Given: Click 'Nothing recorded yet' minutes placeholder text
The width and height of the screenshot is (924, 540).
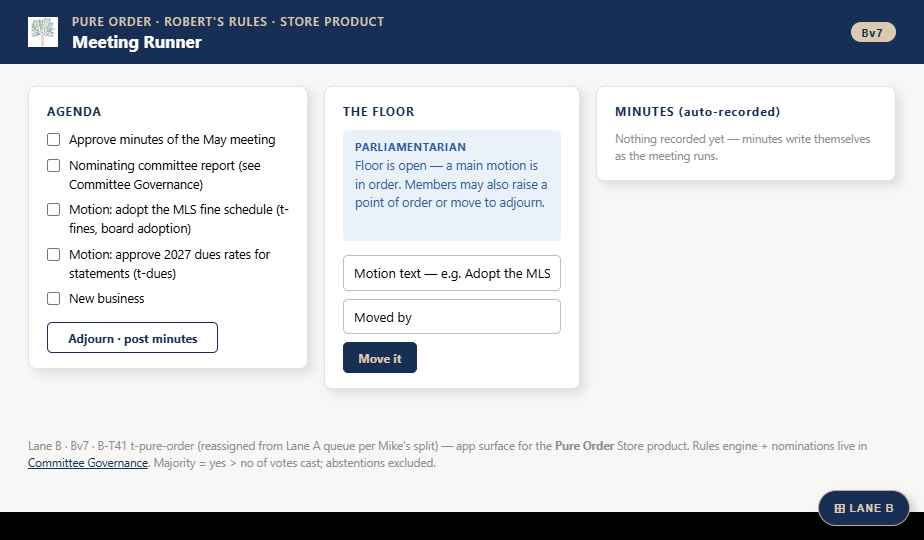Looking at the screenshot, I should click(x=742, y=147).
